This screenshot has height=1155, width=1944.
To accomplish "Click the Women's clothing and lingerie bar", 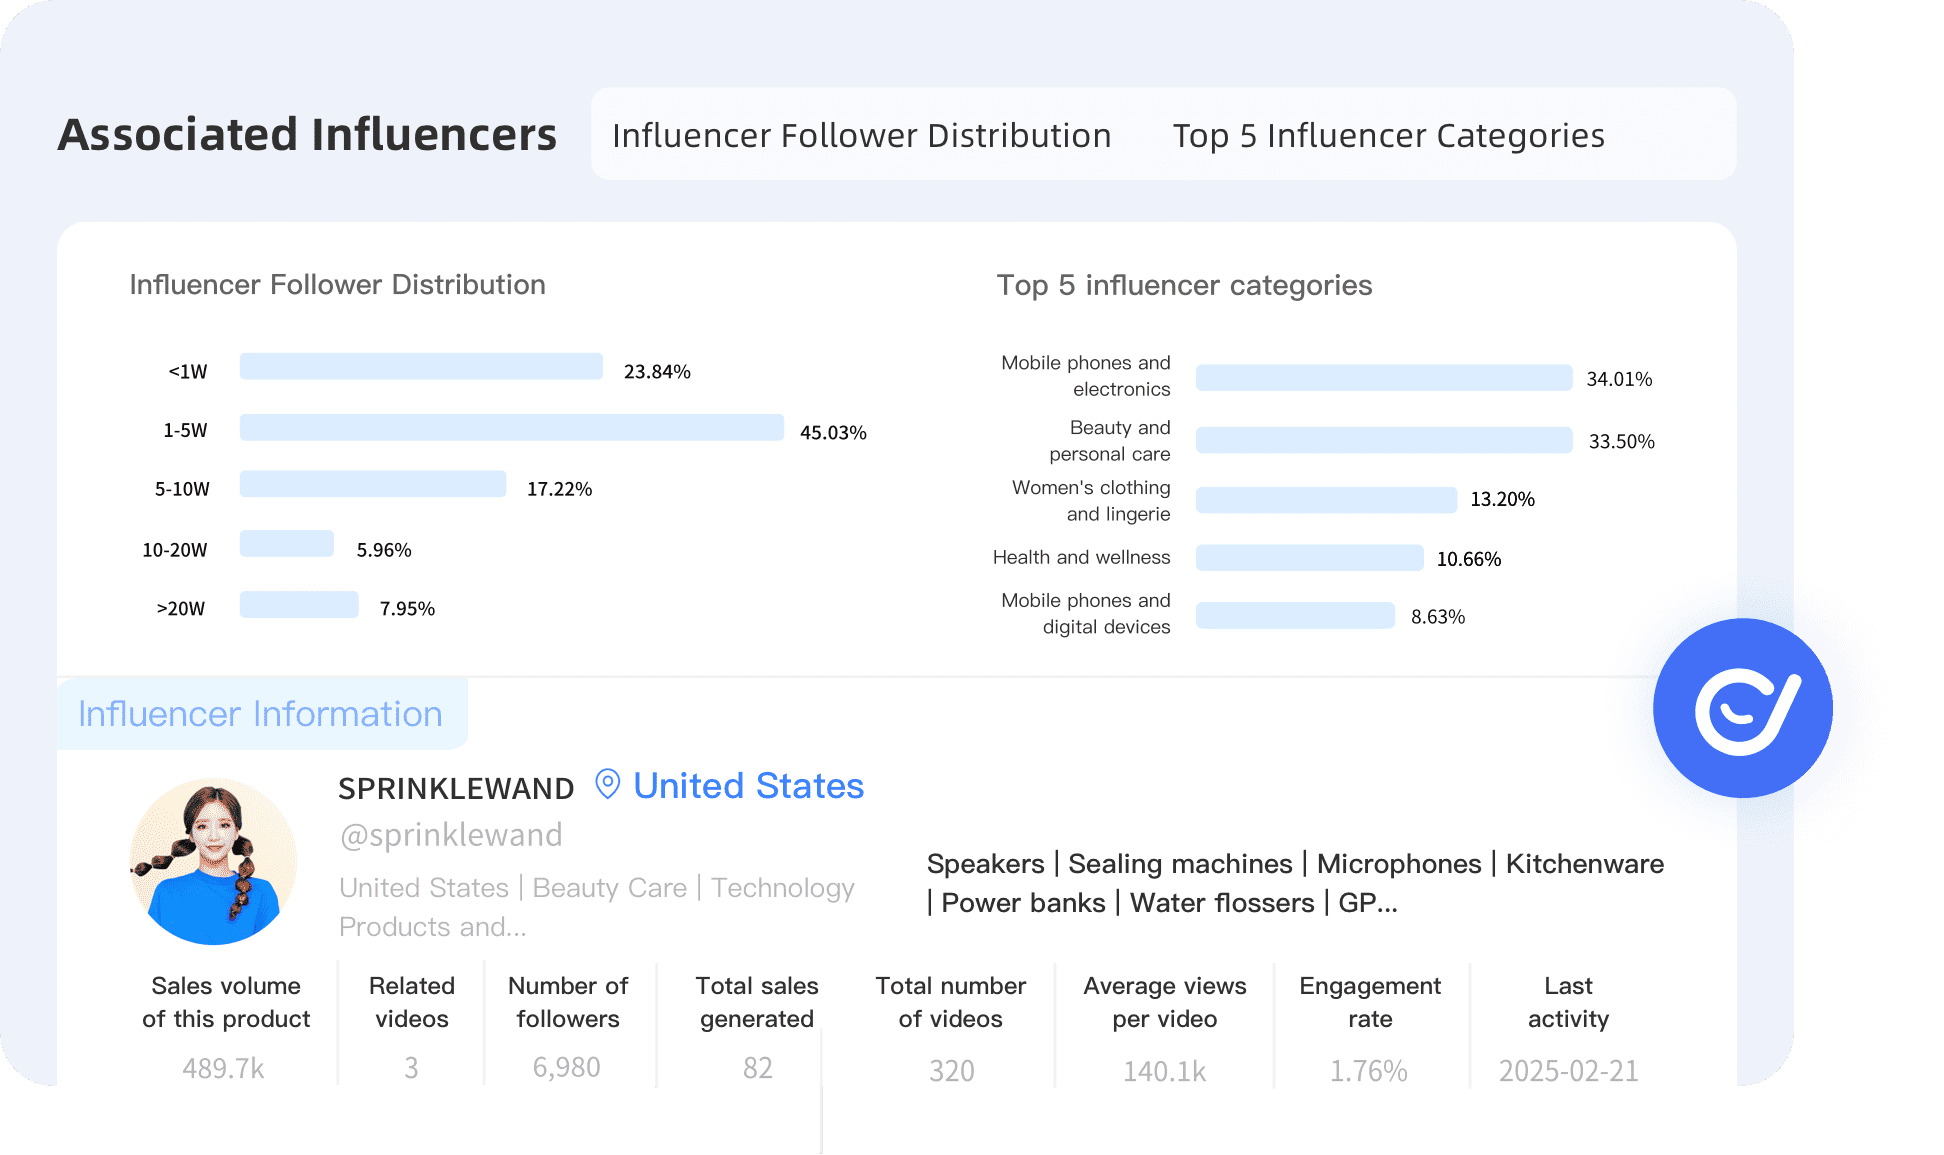I will click(x=1326, y=500).
